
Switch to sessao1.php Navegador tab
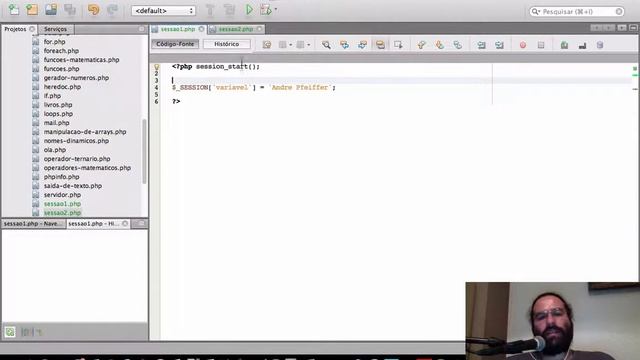coord(33,224)
